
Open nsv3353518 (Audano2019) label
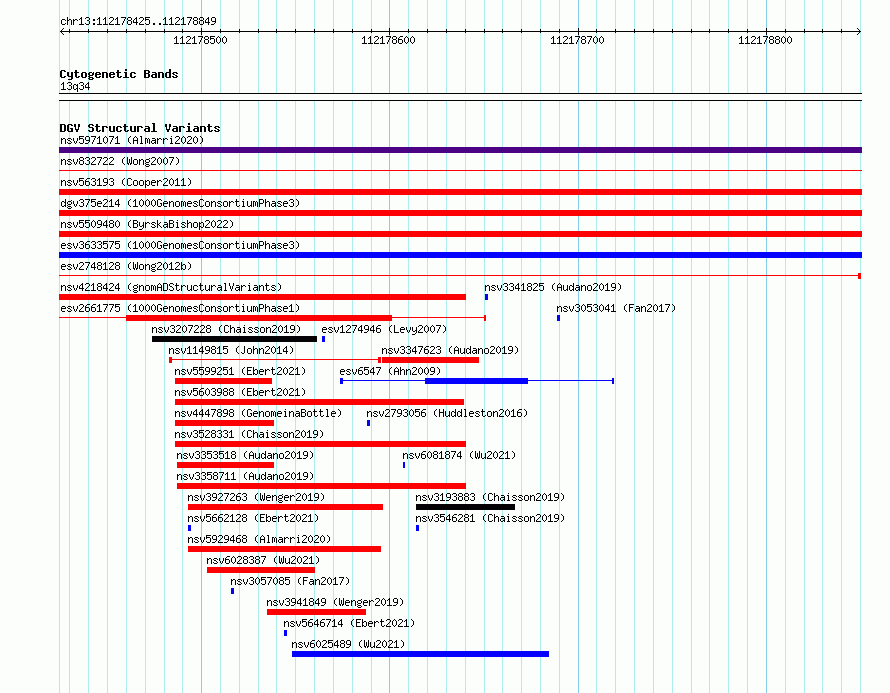click(x=245, y=455)
